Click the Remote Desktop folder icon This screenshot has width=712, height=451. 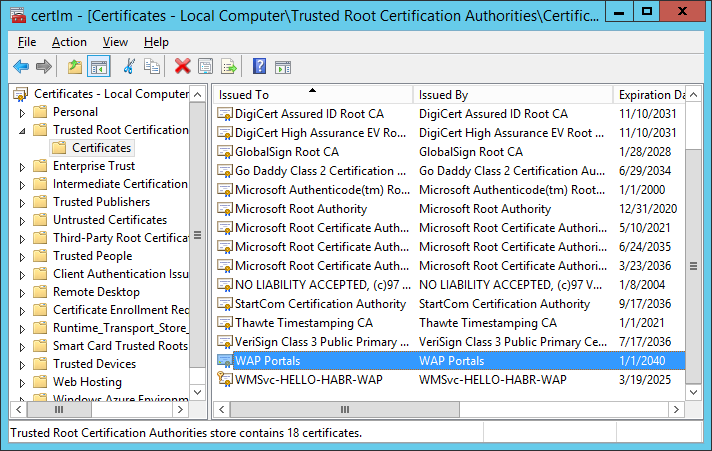coord(40,292)
